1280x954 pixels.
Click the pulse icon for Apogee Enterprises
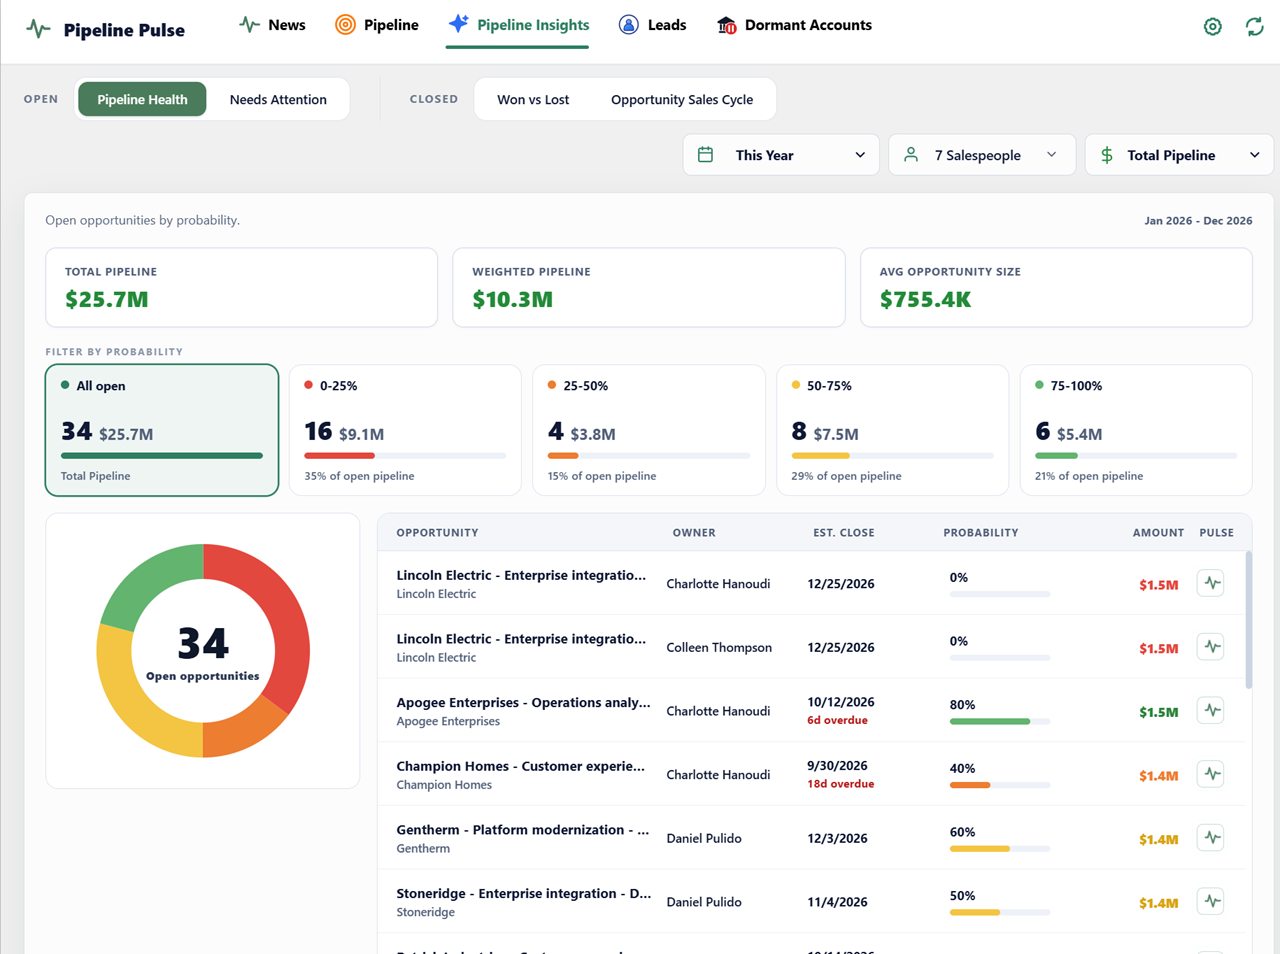(x=1211, y=711)
